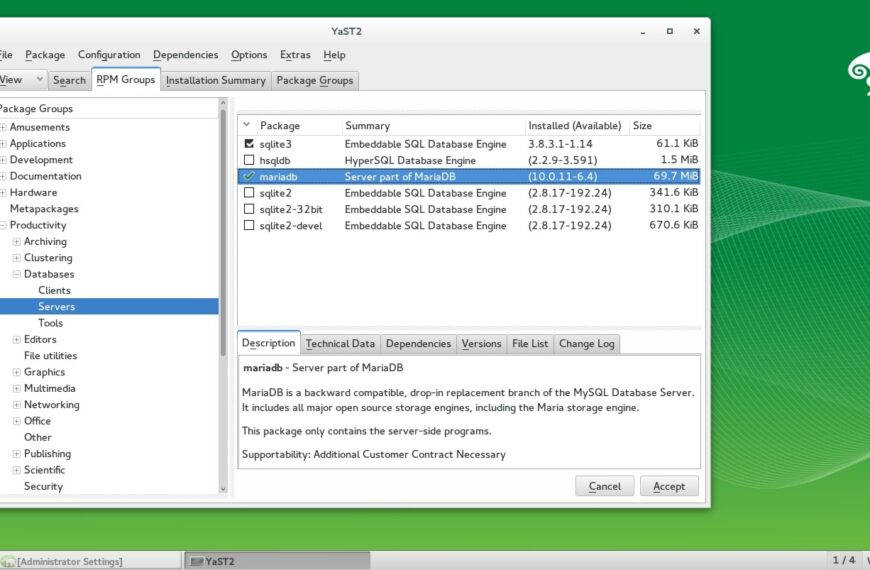The width and height of the screenshot is (870, 570).
Task: Click the sqlite3 installed status icon
Action: (249, 144)
